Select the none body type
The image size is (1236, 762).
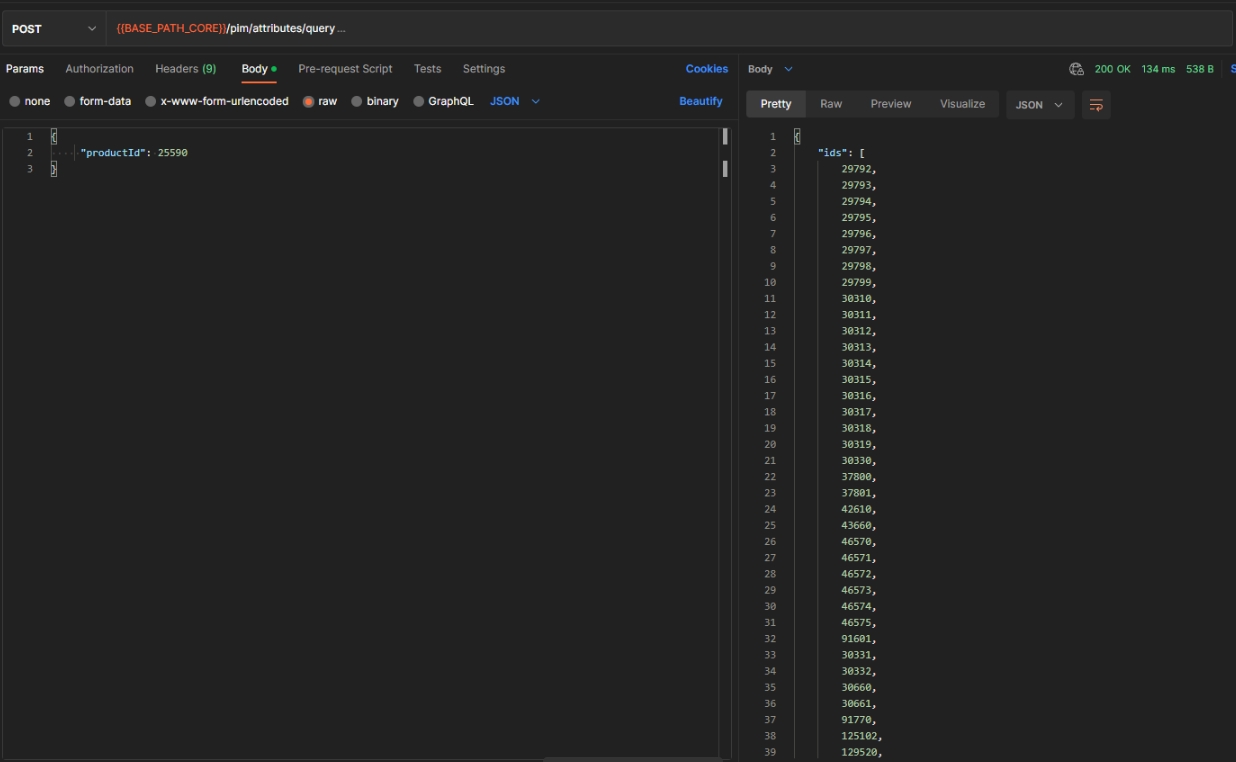(30, 101)
